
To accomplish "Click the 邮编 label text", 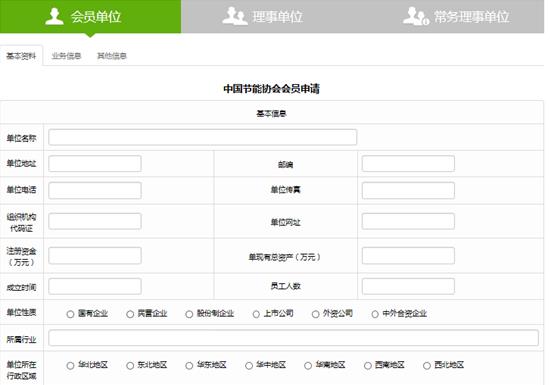I will (286, 164).
